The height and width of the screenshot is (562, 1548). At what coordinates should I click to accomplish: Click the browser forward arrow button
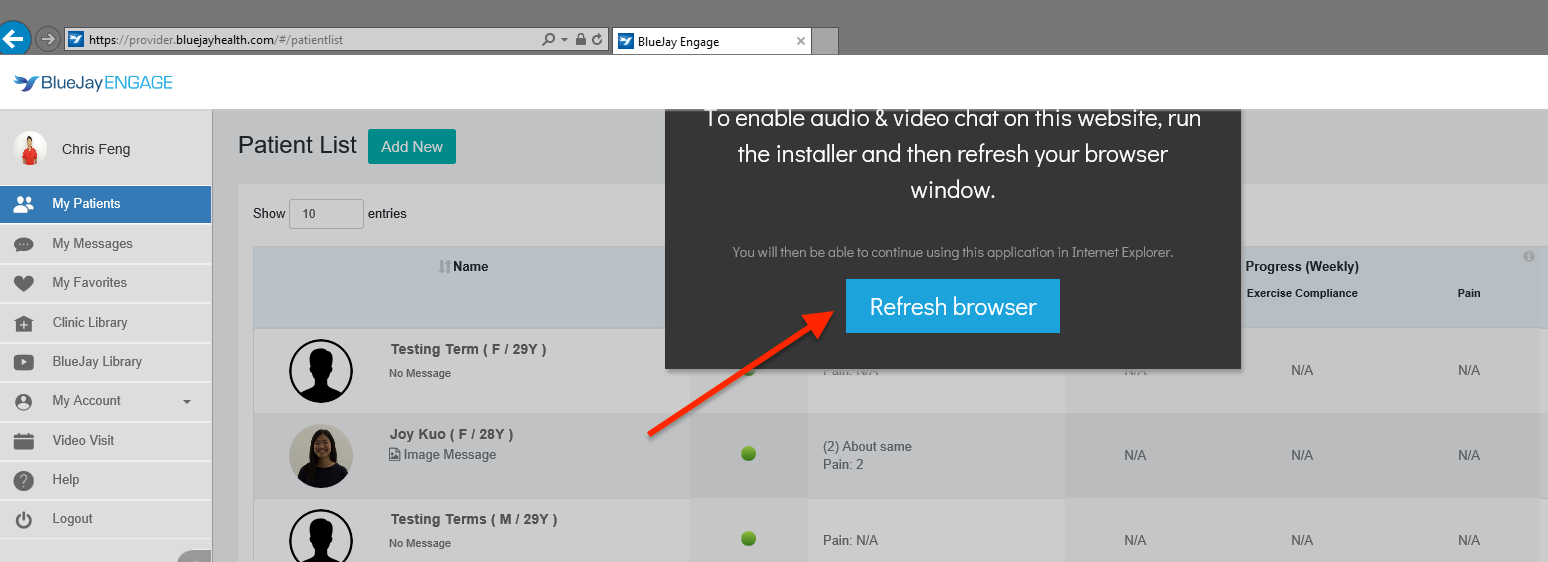click(x=47, y=39)
